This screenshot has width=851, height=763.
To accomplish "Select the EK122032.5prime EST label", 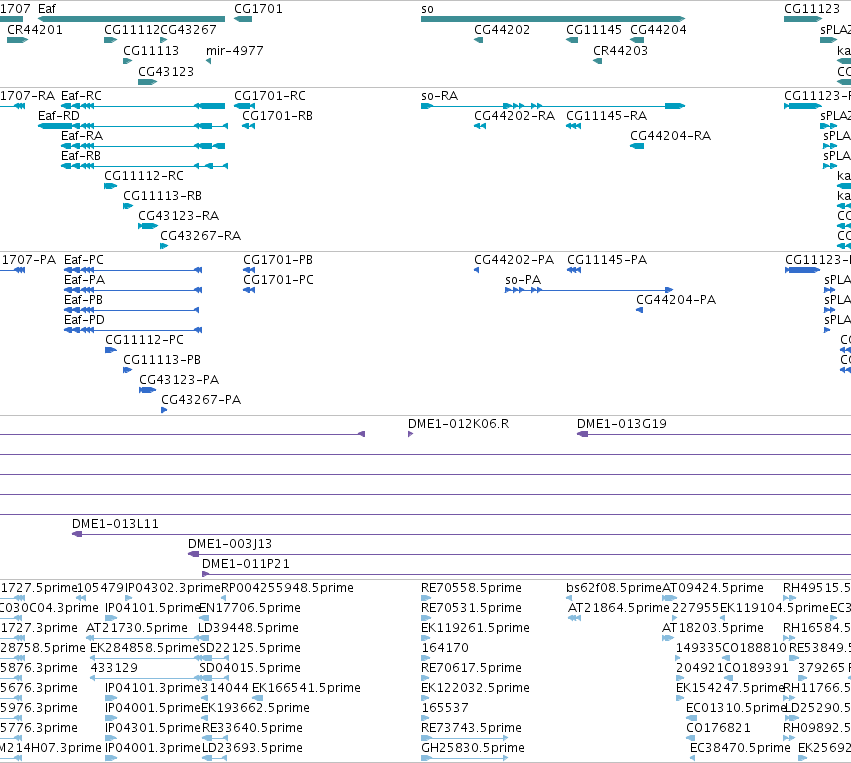I will pos(475,688).
